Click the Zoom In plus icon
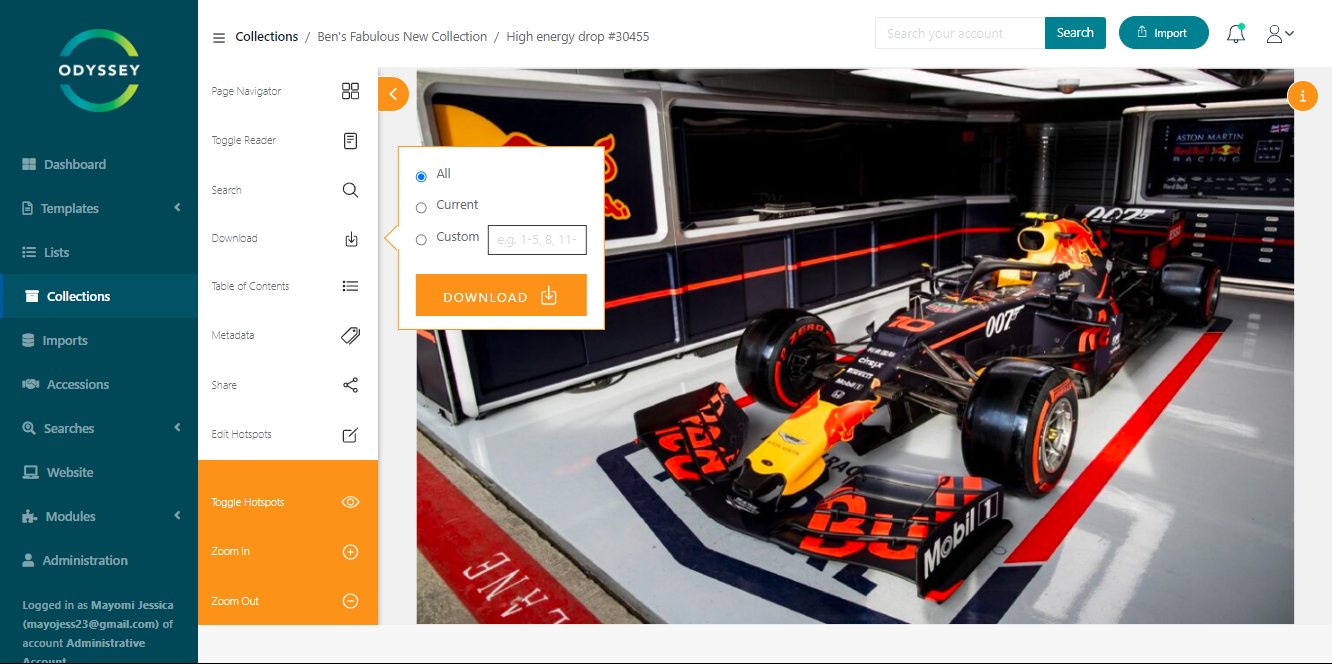Screen dimensions: 1332x664 [x=350, y=552]
